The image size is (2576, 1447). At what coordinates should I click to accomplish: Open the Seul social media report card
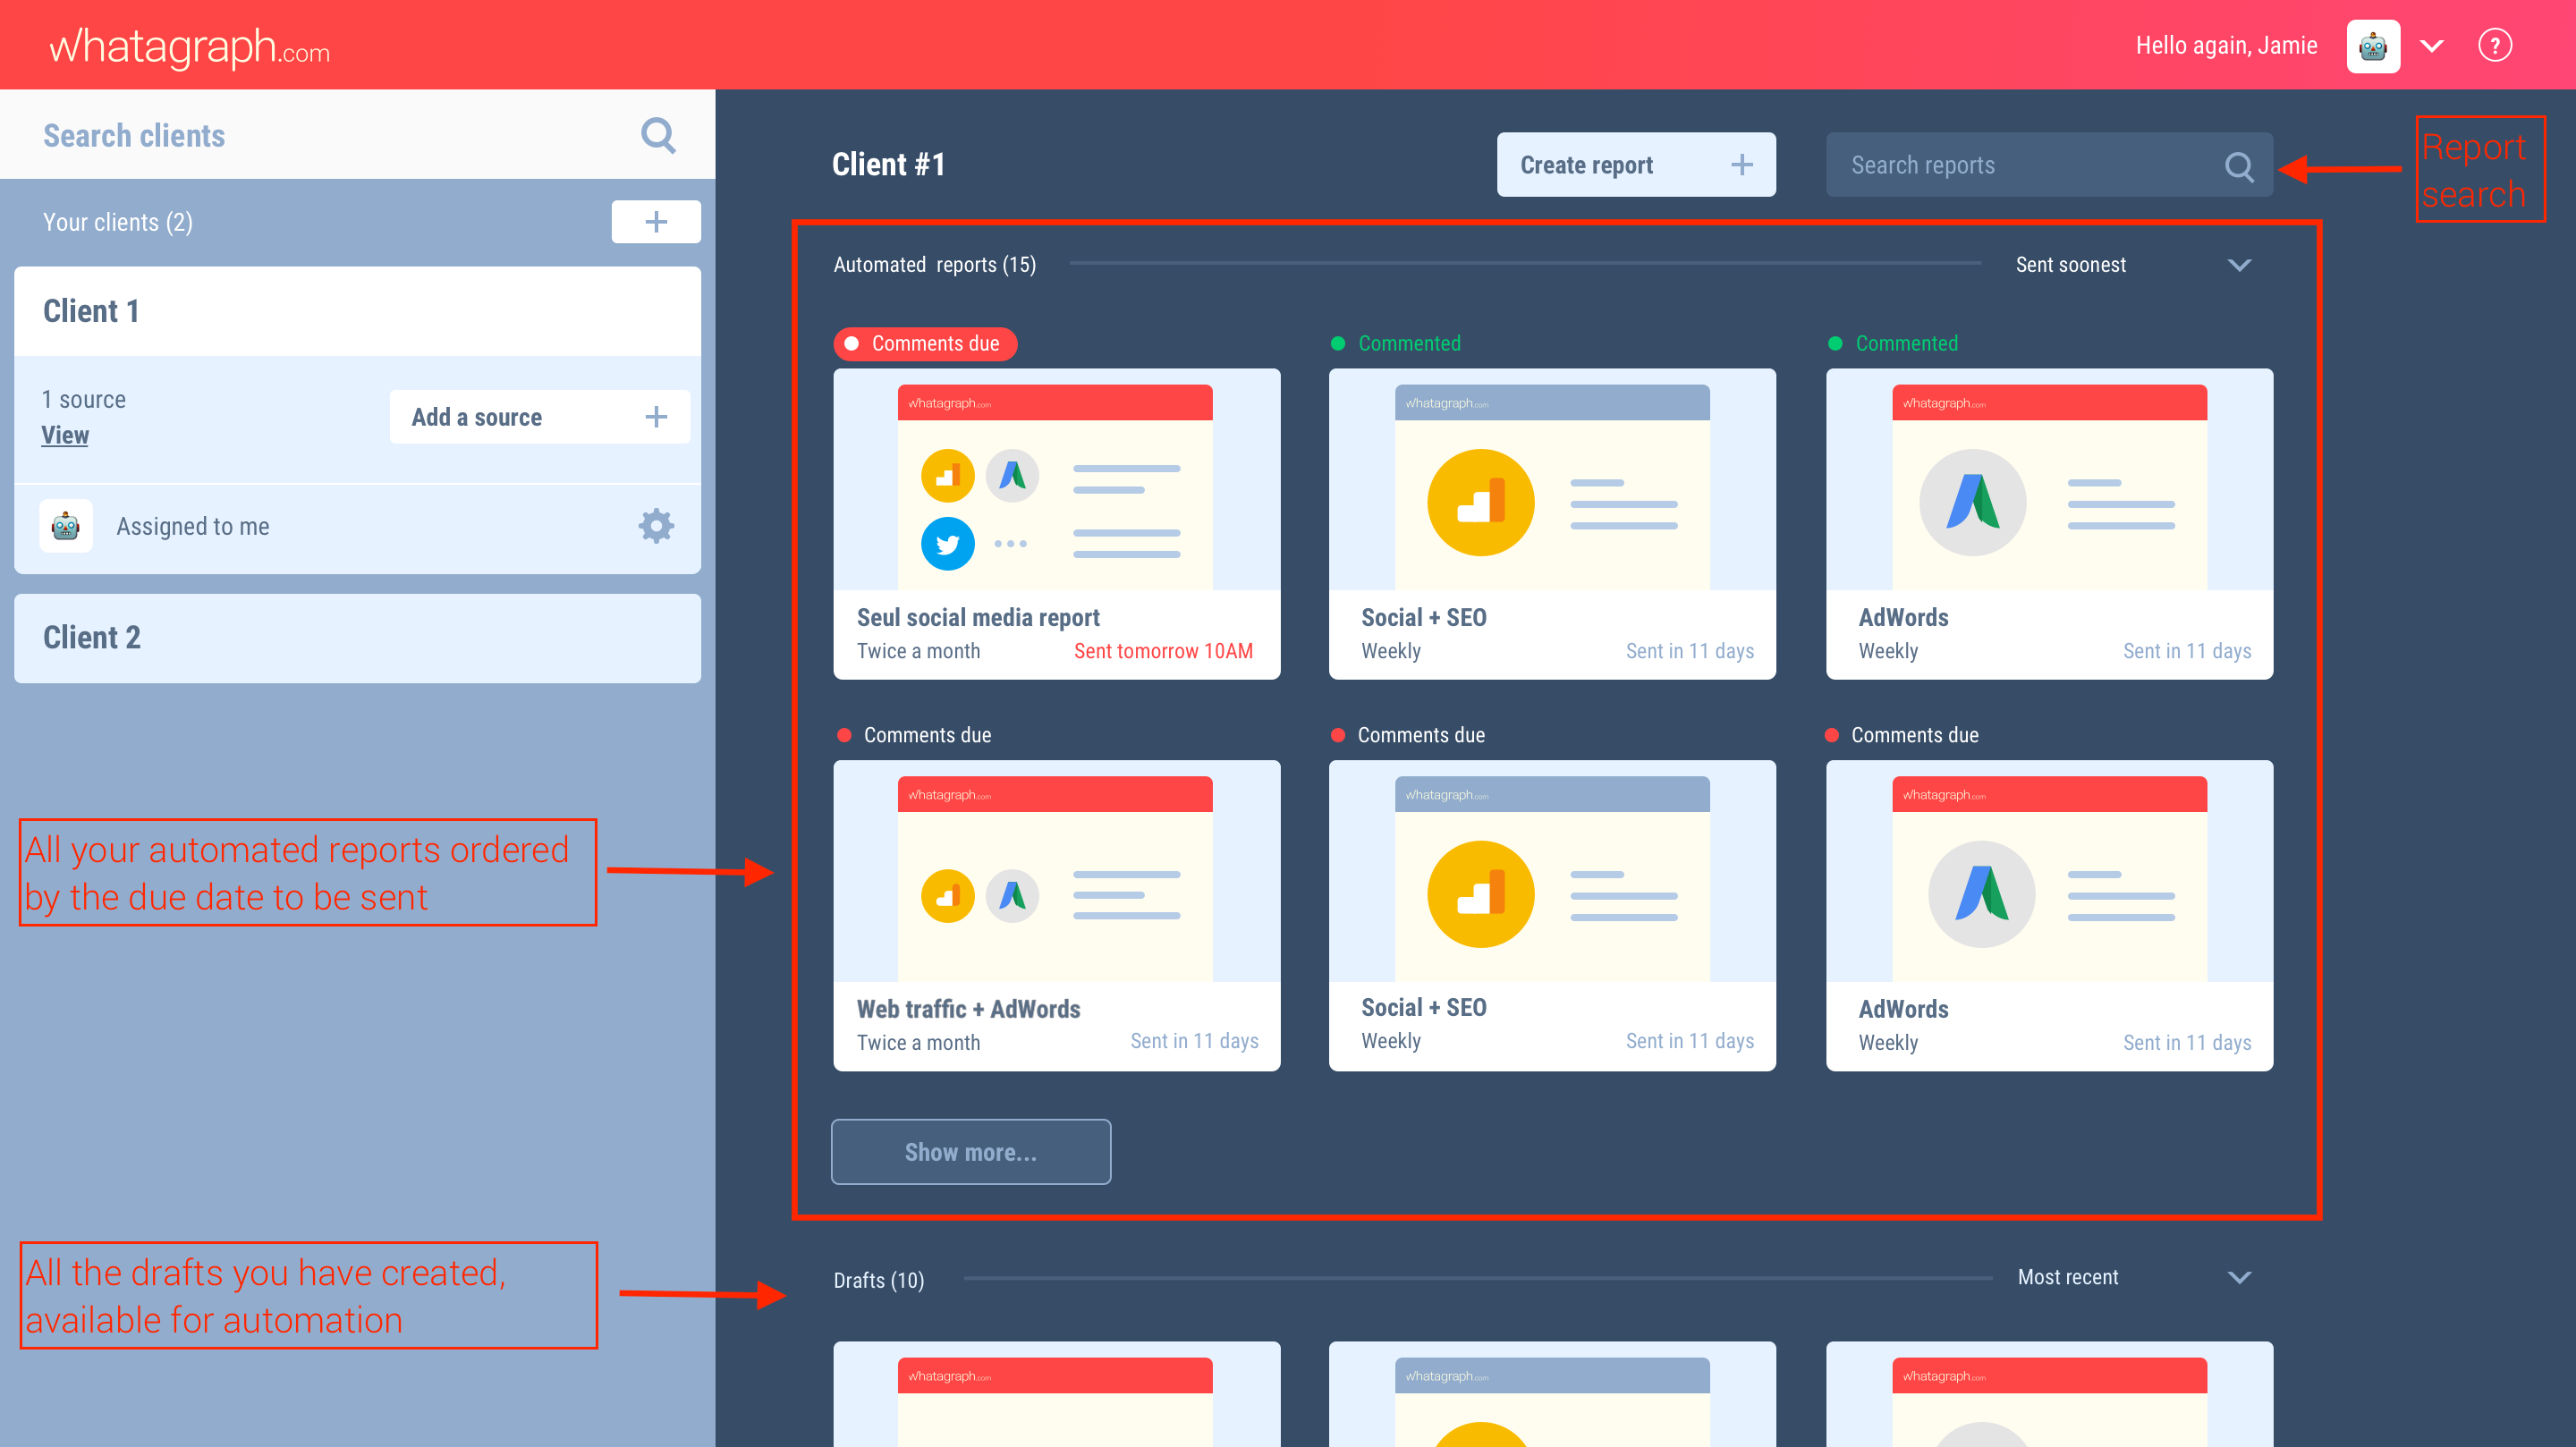1057,524
